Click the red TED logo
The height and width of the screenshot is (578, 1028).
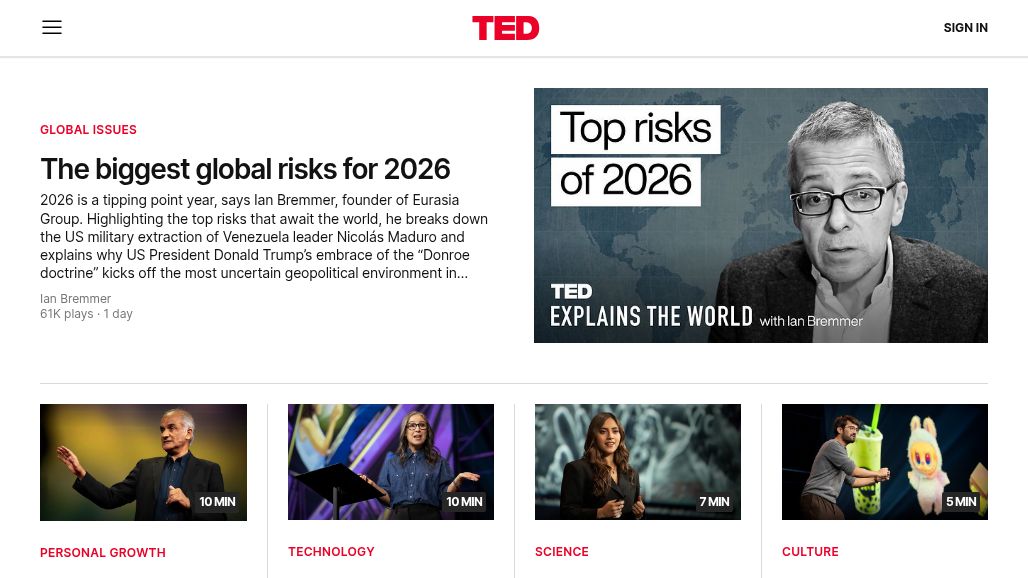(505, 28)
